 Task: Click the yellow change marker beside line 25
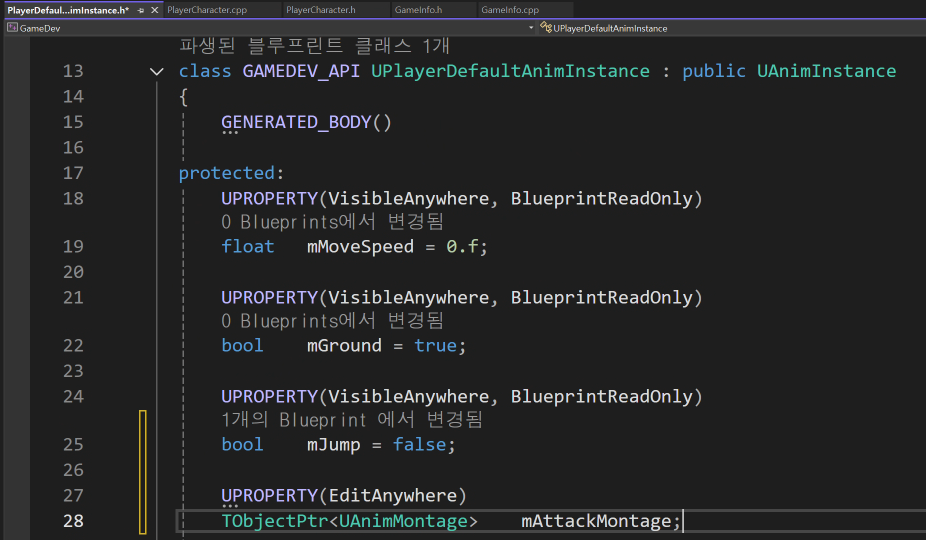click(142, 472)
